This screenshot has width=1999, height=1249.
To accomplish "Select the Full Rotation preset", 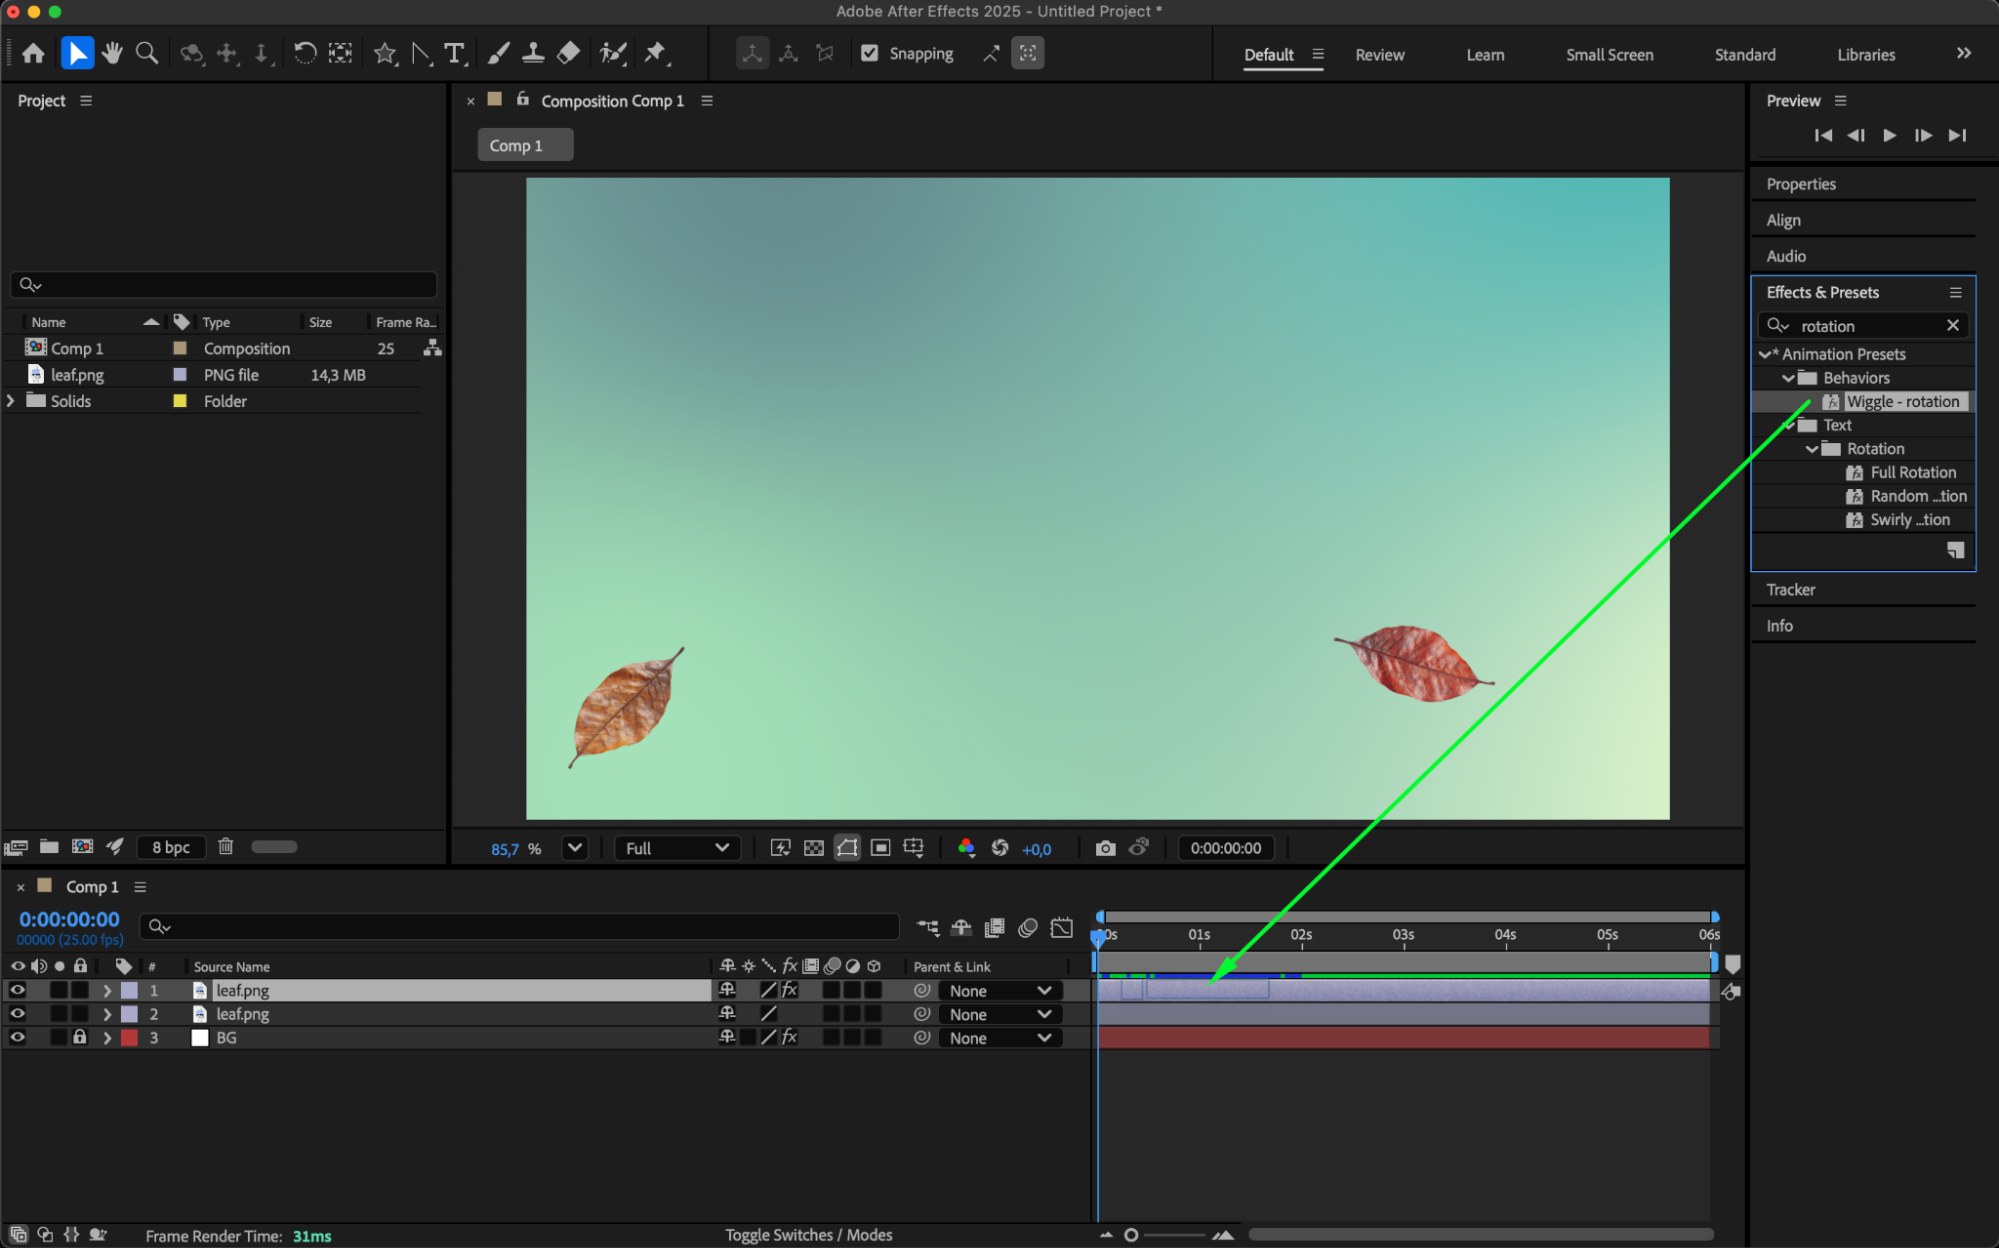I will [x=1912, y=472].
